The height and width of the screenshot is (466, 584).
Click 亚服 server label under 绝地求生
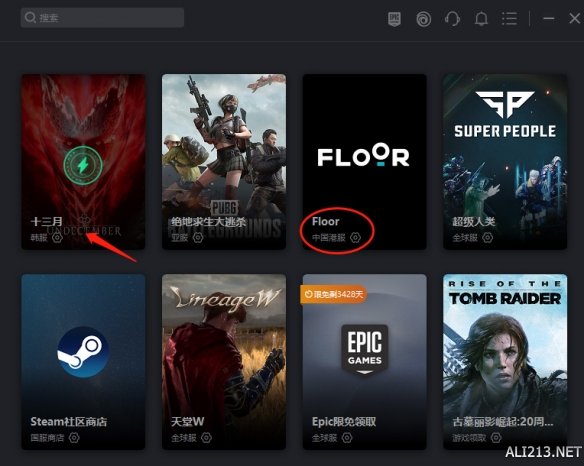point(180,237)
